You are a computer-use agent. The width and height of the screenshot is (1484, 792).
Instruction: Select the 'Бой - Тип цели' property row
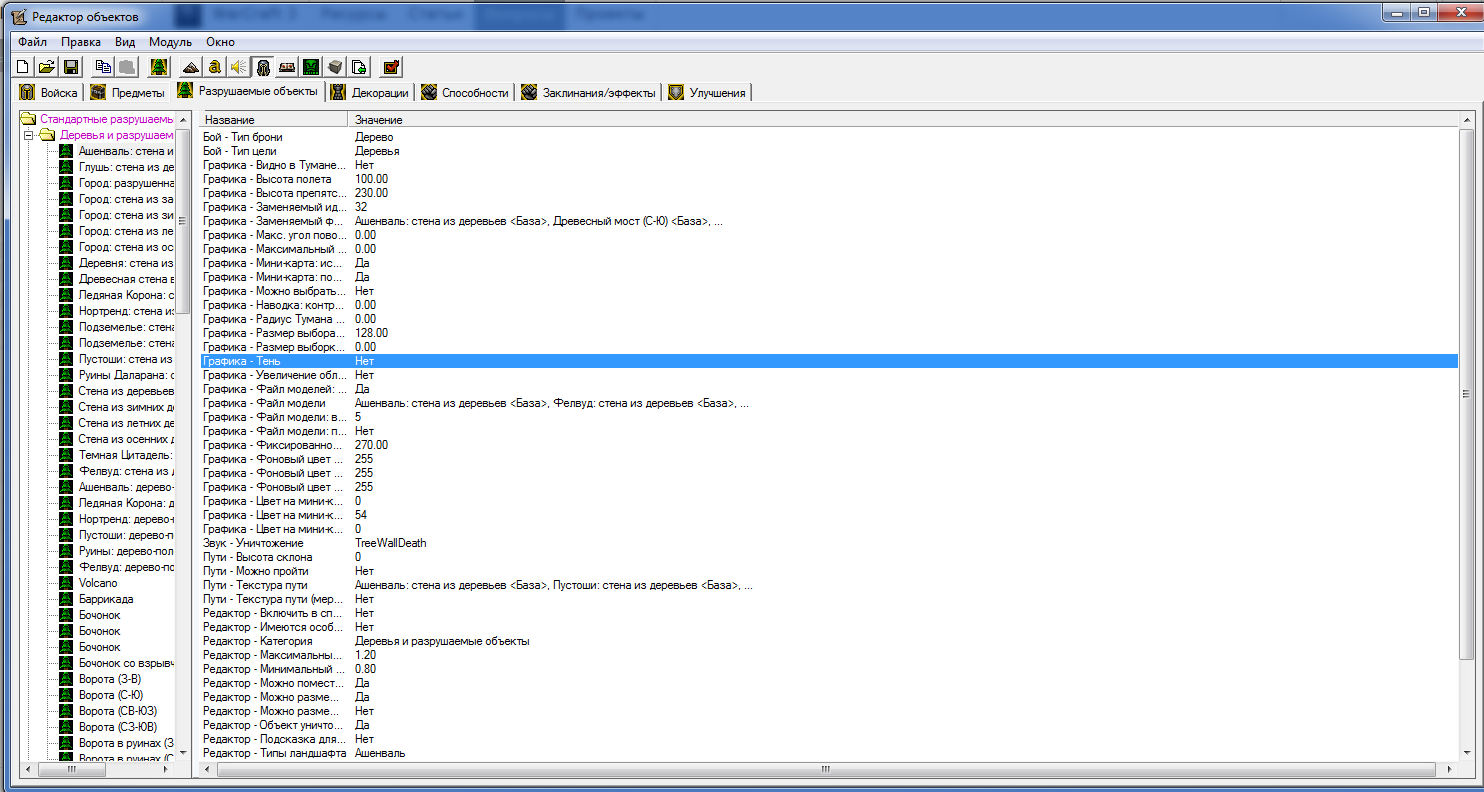(828, 151)
